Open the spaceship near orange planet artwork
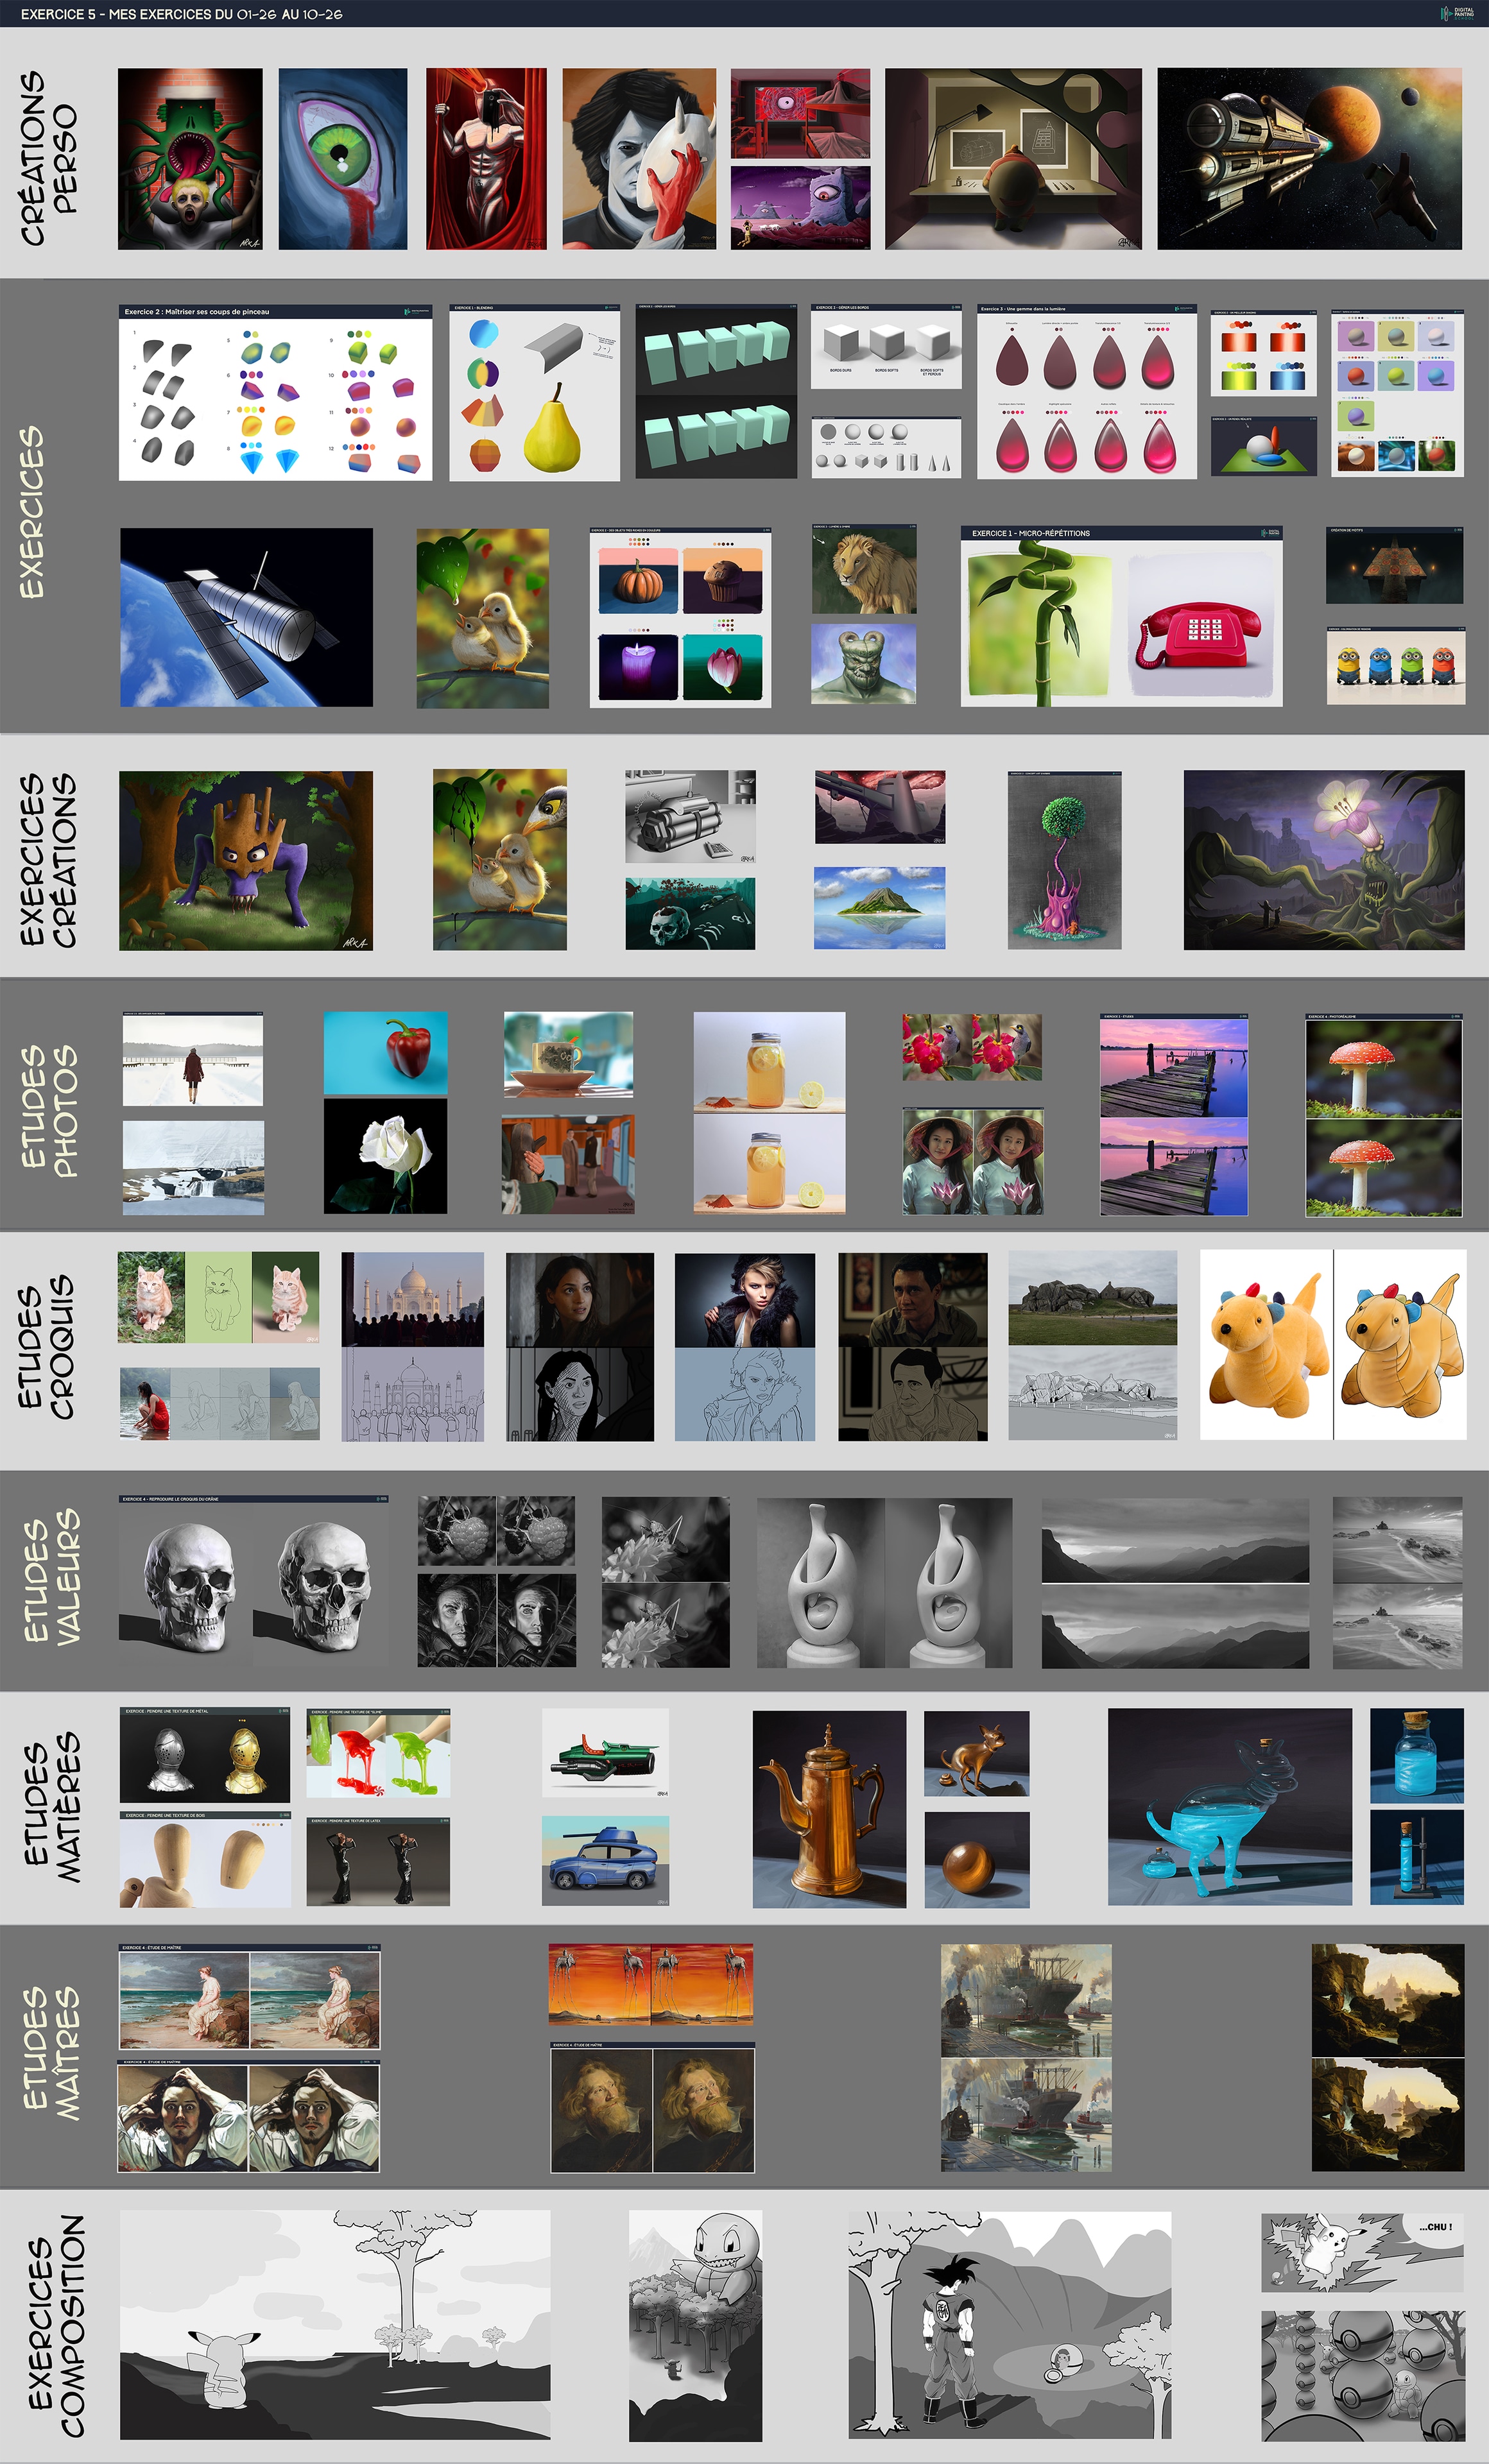The height and width of the screenshot is (2464, 1489). tap(1310, 159)
